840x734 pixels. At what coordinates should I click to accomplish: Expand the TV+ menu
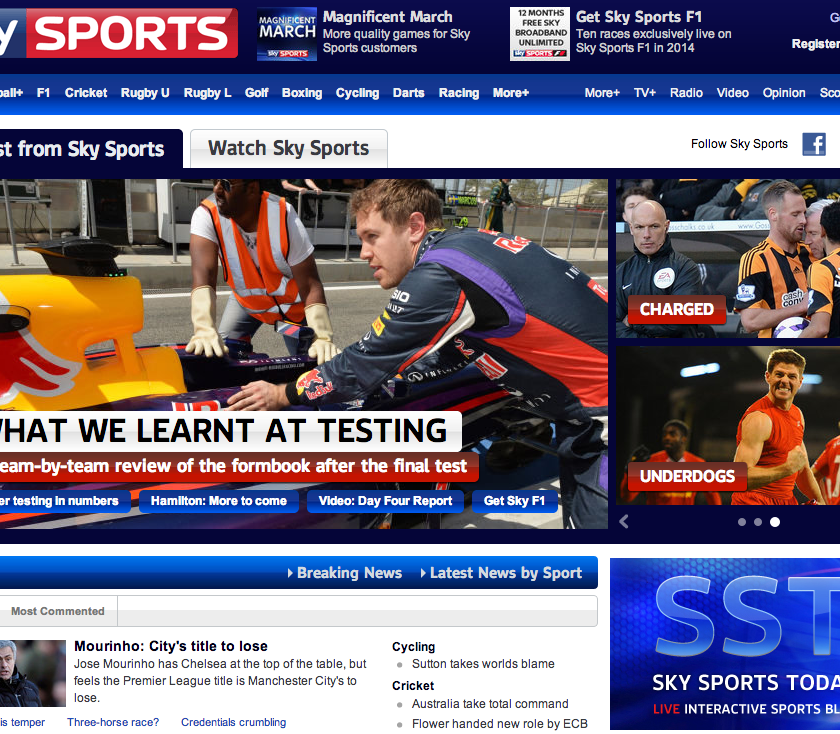click(645, 93)
